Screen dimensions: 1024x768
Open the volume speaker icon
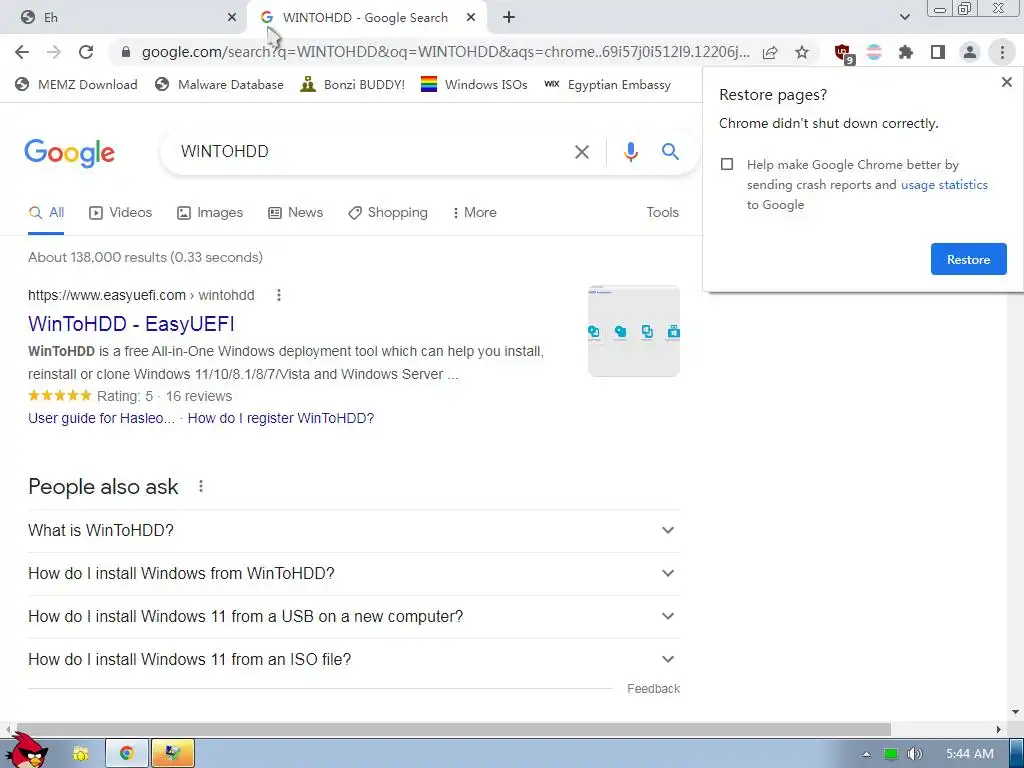coord(915,754)
